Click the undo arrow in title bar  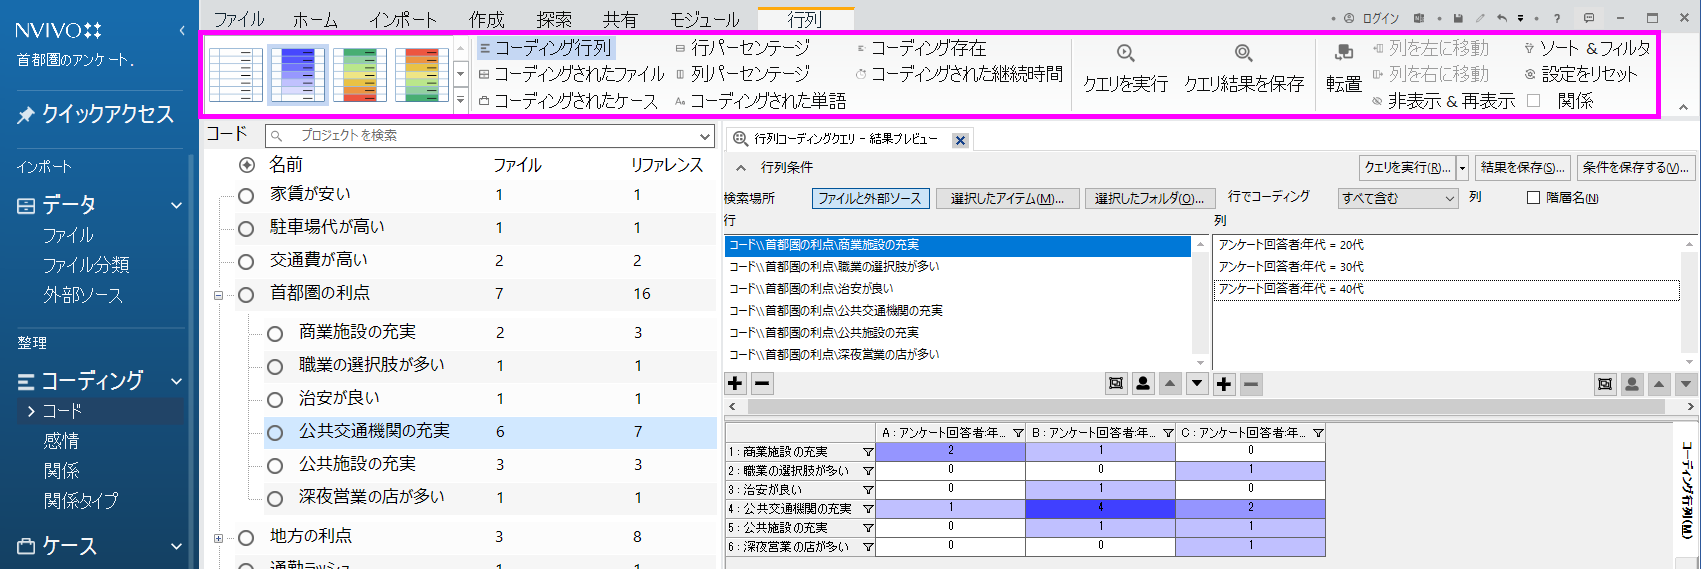[1501, 18]
